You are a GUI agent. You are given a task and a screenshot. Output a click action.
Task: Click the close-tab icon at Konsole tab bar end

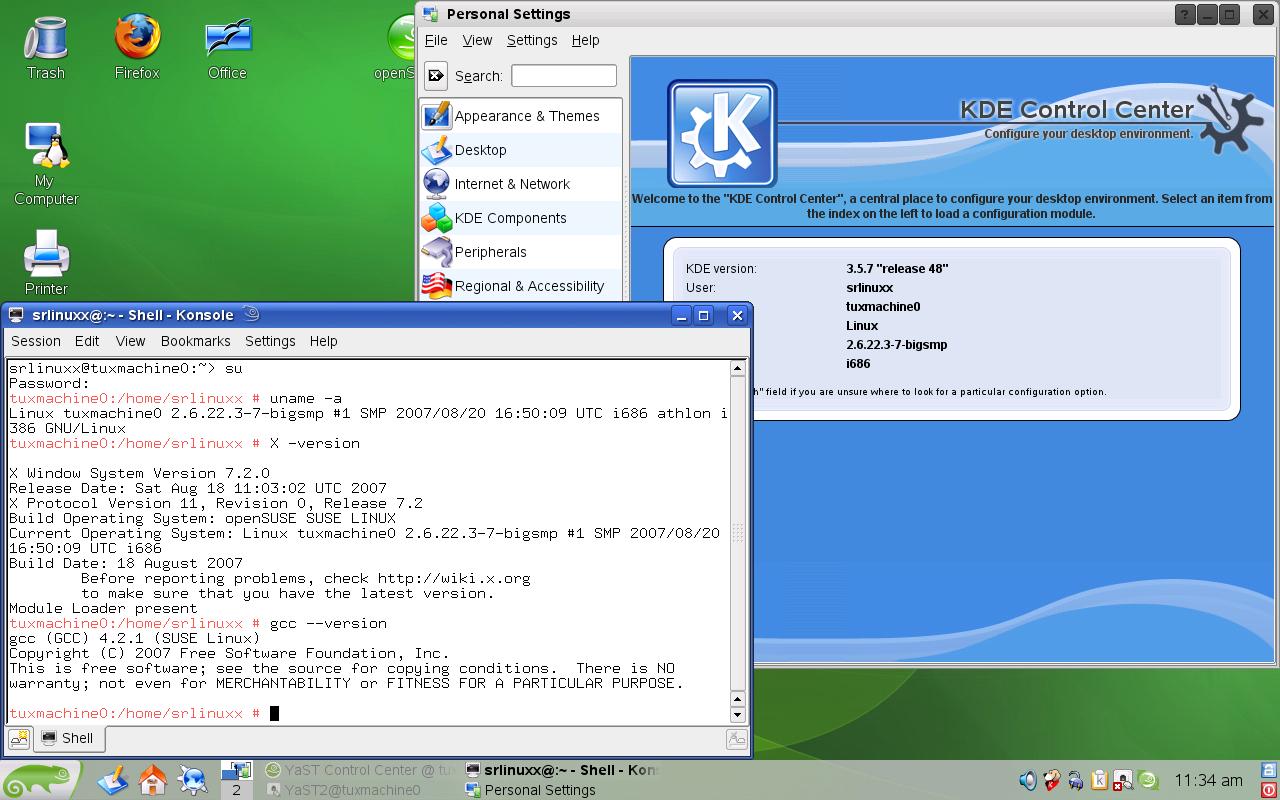[737, 740]
